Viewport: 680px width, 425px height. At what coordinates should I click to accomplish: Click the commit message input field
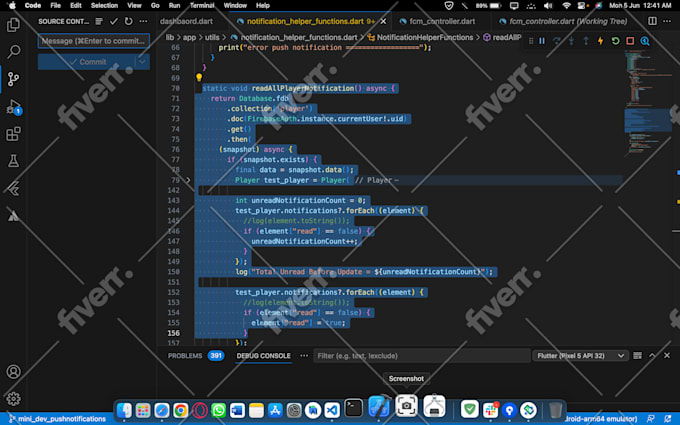[94, 41]
